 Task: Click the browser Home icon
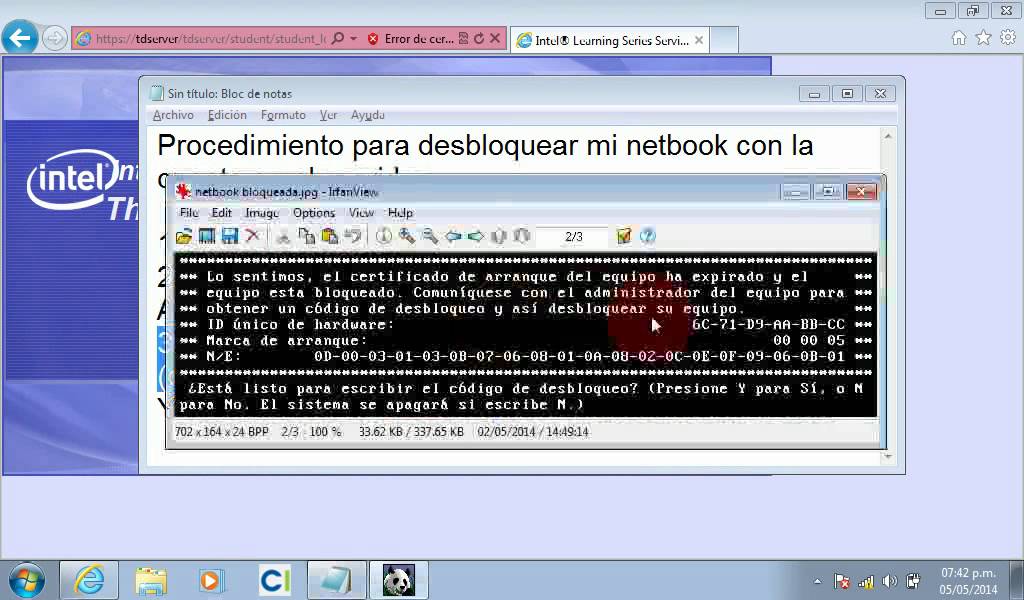point(959,38)
